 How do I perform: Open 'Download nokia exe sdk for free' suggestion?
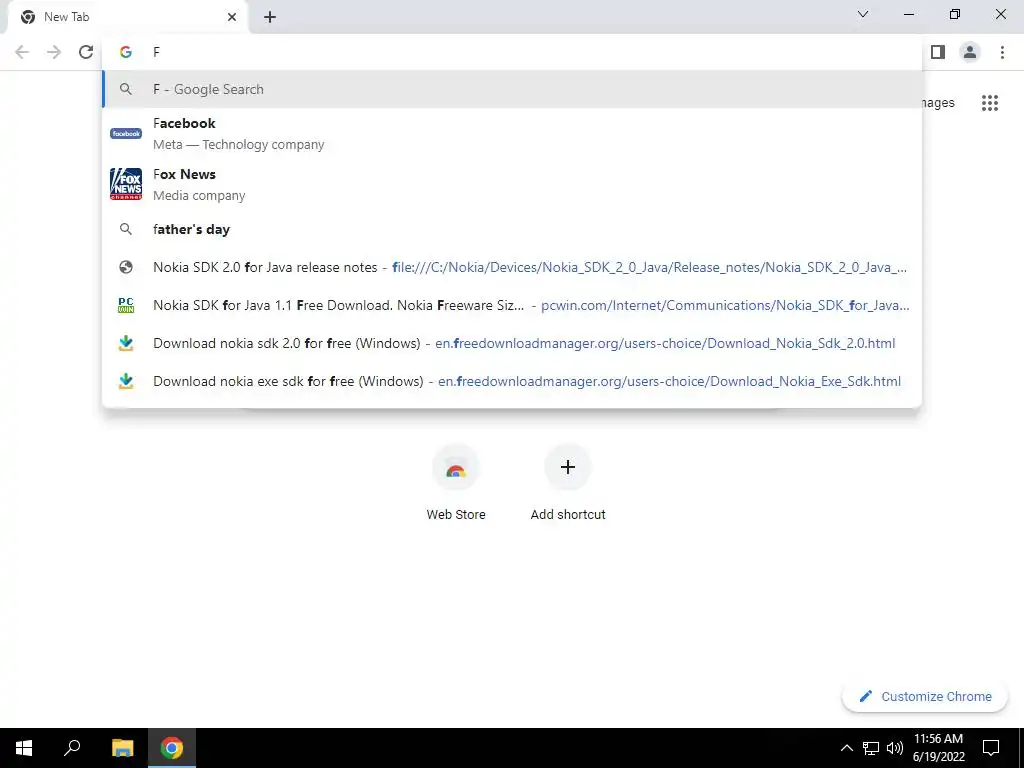click(513, 381)
